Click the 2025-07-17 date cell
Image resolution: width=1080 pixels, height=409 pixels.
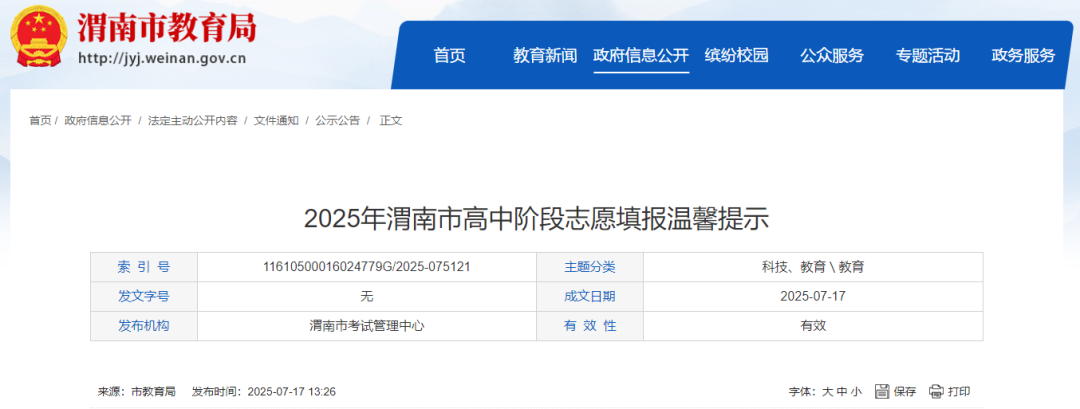tap(813, 296)
